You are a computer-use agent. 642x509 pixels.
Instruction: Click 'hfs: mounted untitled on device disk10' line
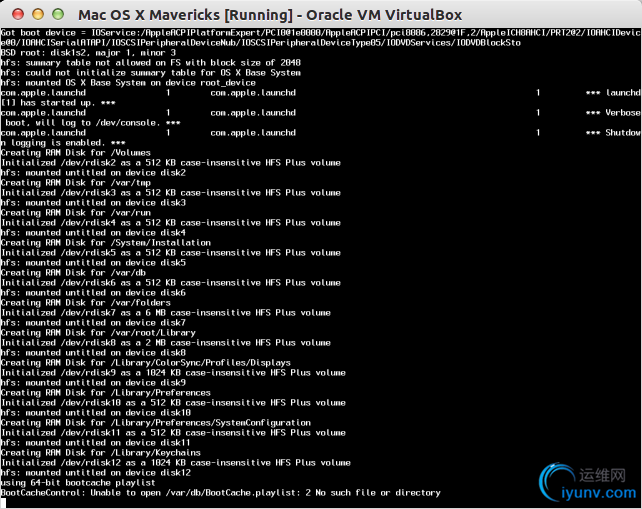pos(96,413)
